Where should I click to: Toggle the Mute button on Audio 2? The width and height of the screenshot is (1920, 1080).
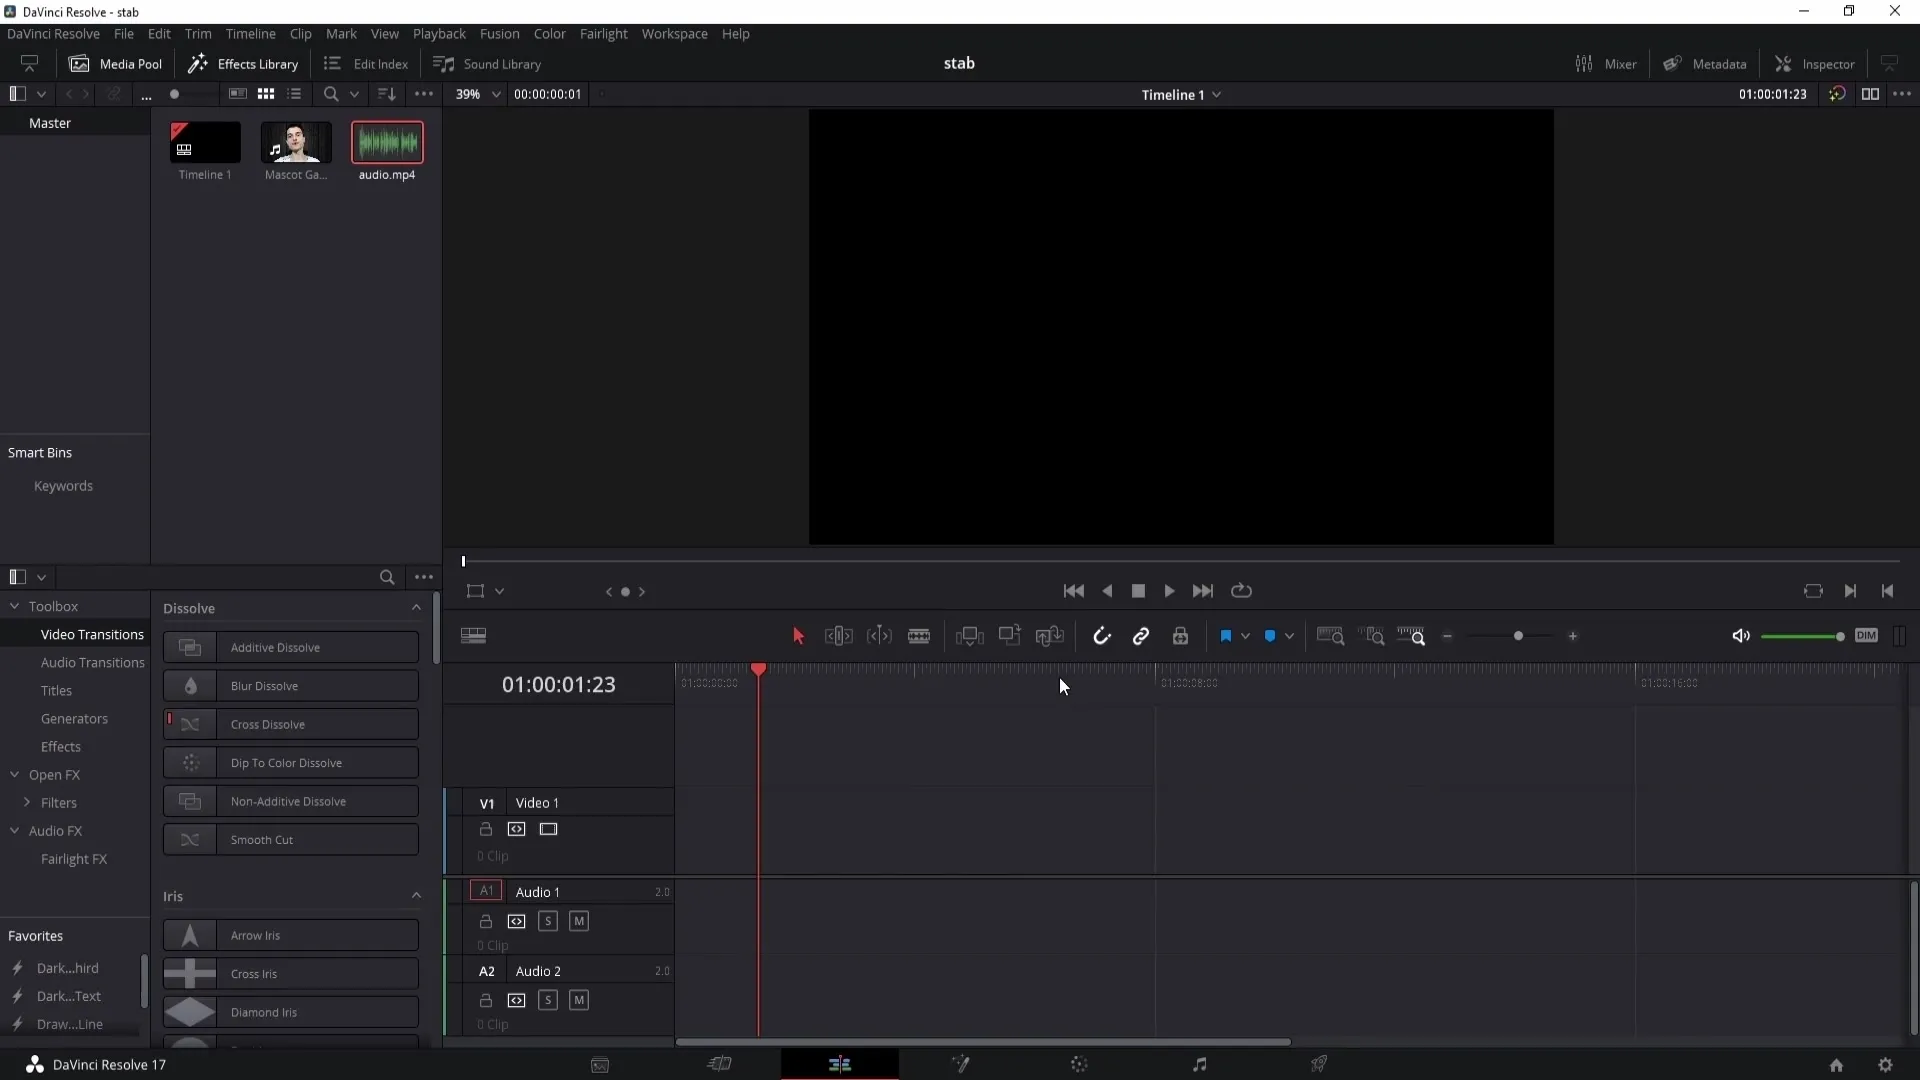point(579,1000)
